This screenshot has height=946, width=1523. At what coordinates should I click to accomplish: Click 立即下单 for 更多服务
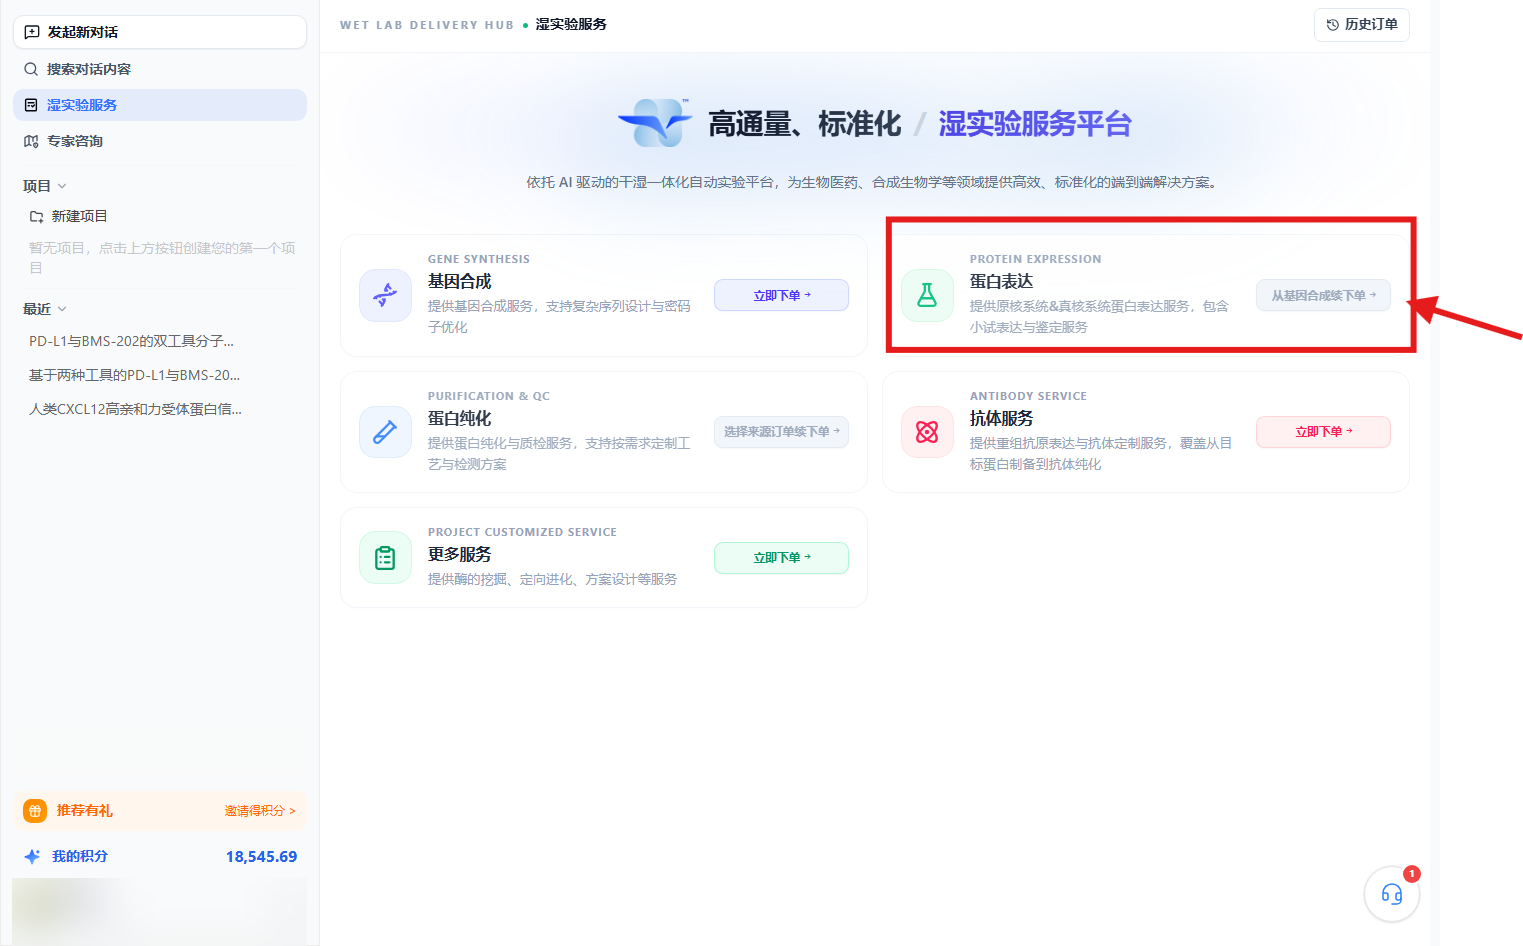click(781, 558)
